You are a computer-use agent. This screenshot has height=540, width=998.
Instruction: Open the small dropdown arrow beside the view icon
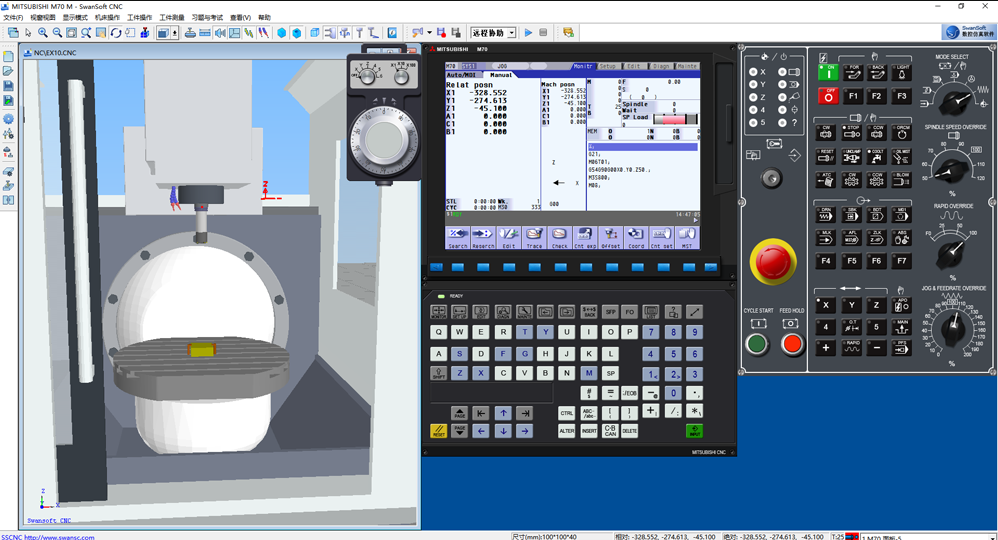(176, 33)
